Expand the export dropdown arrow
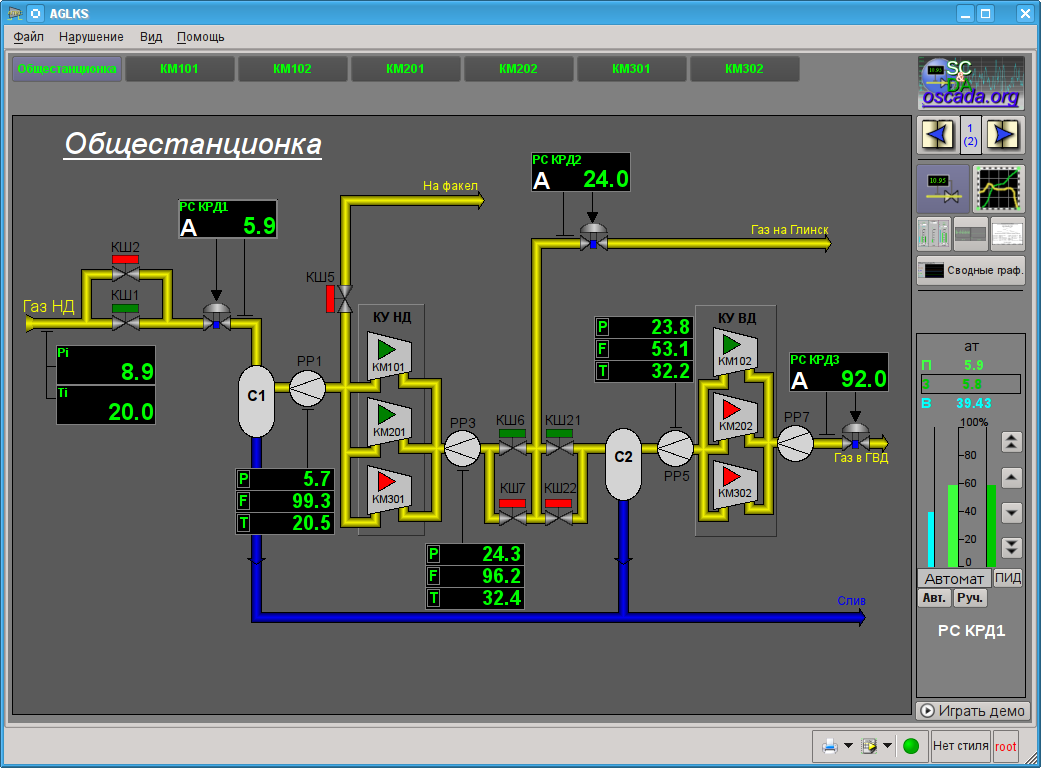This screenshot has width=1041, height=768. point(887,746)
